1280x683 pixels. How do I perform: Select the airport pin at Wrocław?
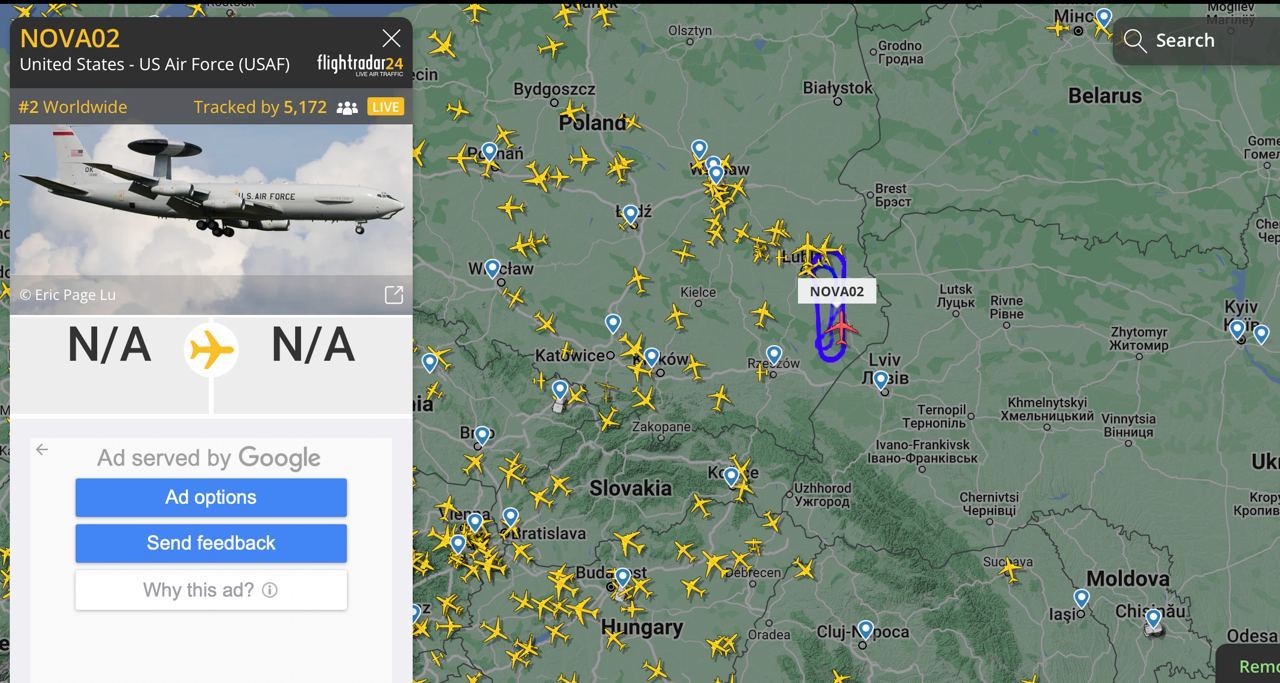[492, 268]
